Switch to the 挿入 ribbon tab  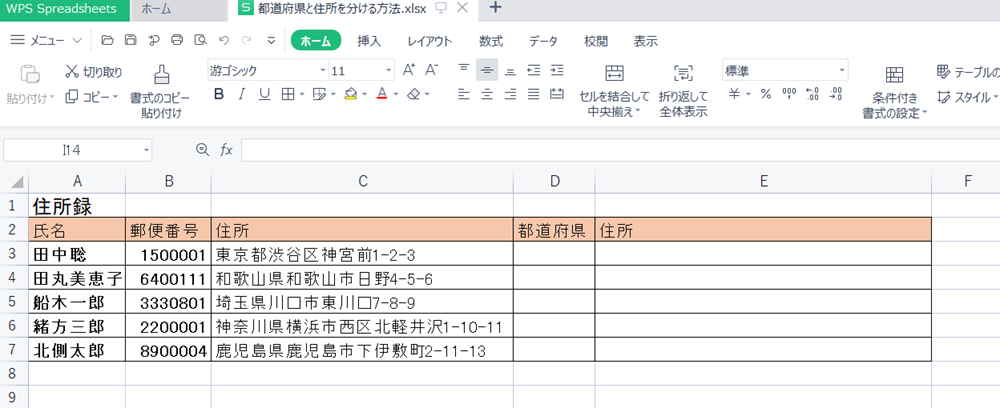tap(369, 41)
